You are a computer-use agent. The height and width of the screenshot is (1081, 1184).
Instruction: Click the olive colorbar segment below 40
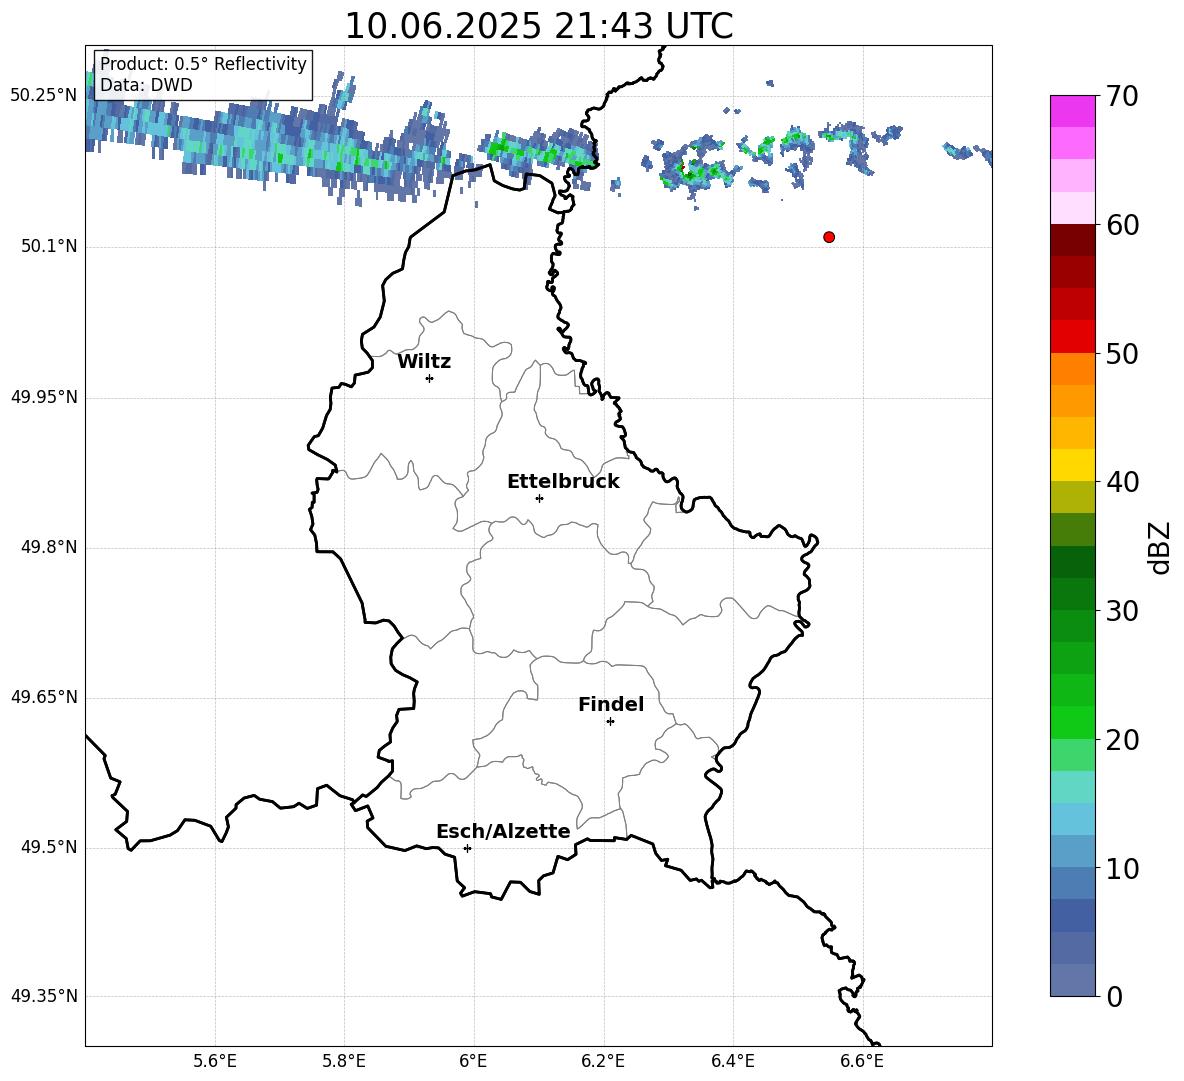[1072, 497]
